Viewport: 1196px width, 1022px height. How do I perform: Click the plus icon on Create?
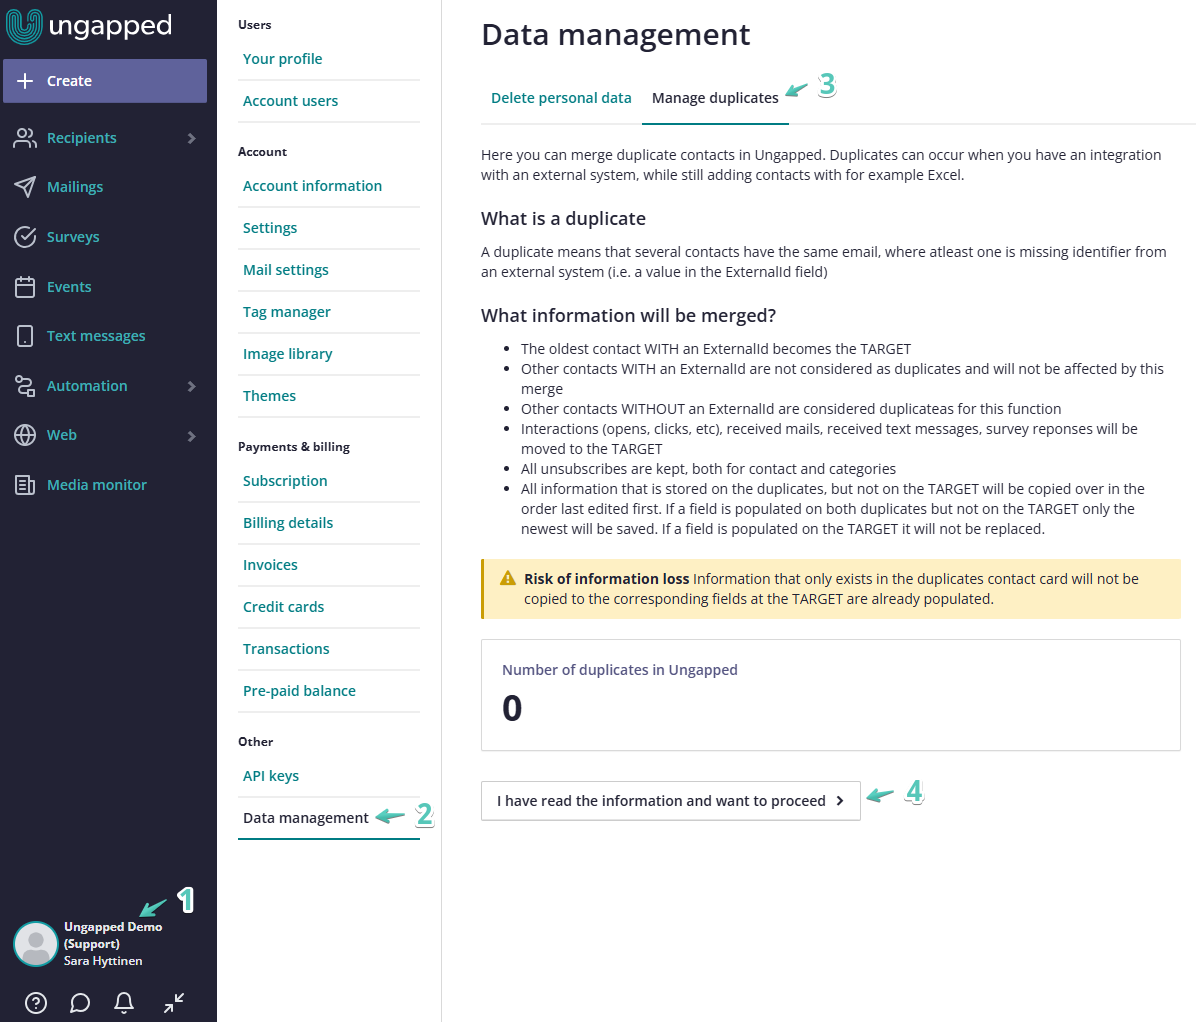(25, 81)
